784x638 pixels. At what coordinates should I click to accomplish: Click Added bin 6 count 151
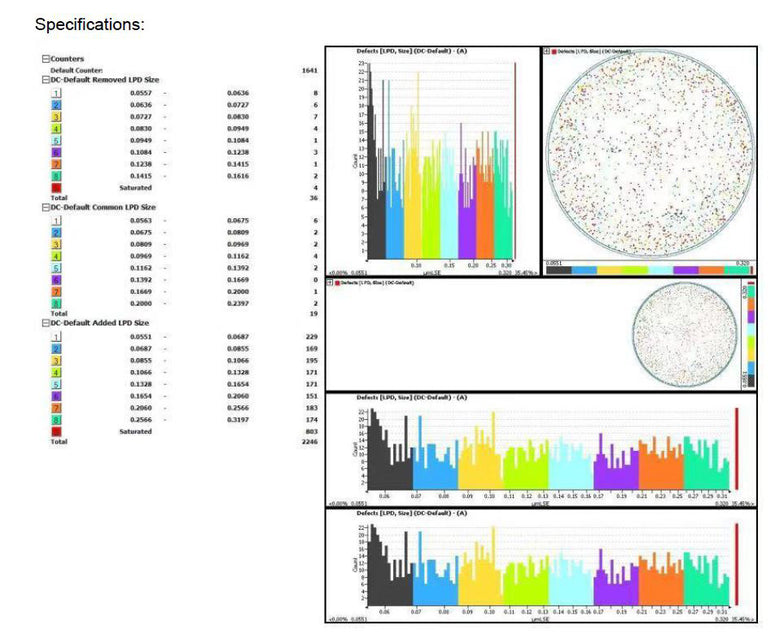[x=312, y=396]
